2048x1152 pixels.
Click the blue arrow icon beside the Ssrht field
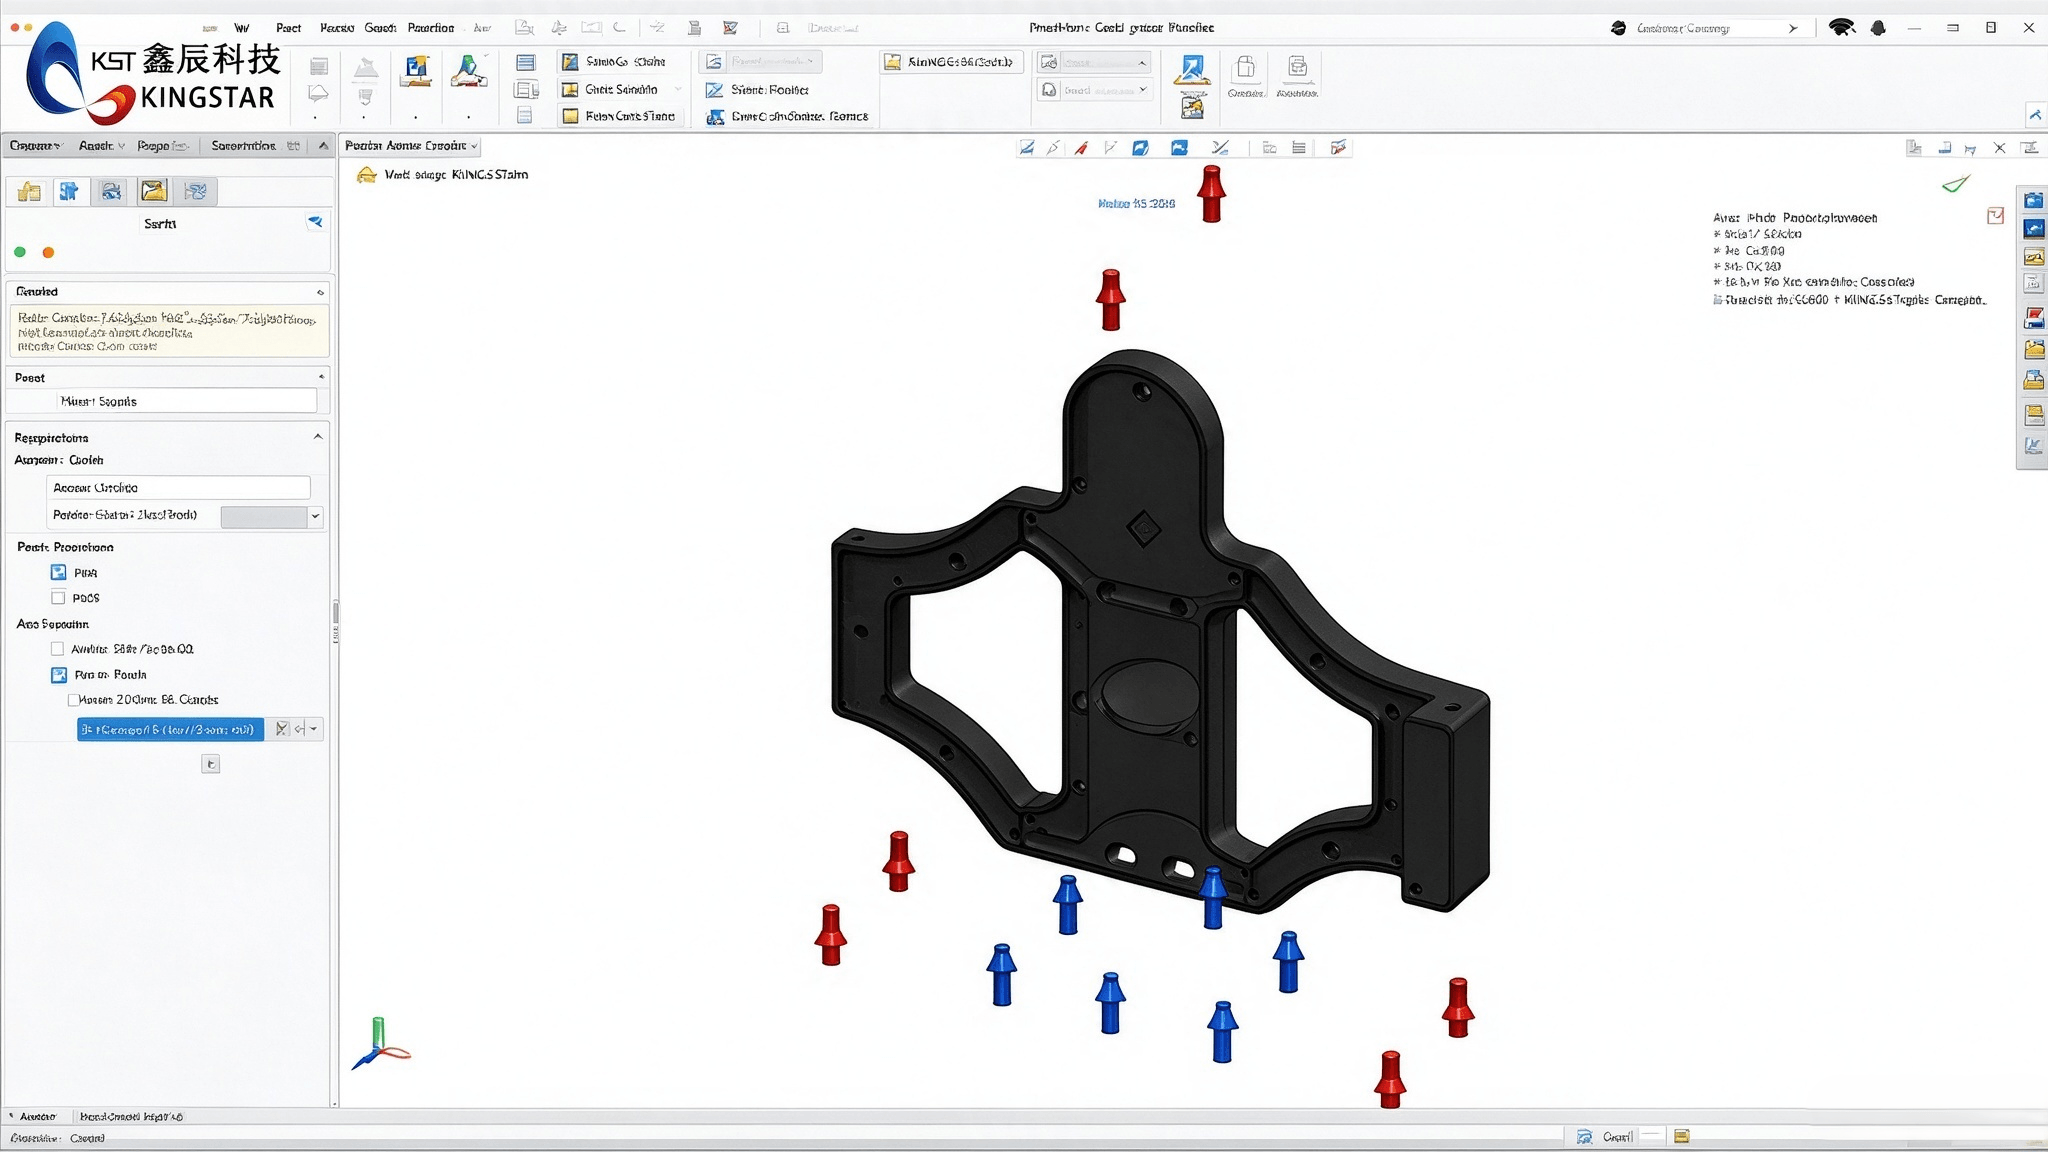coord(315,222)
